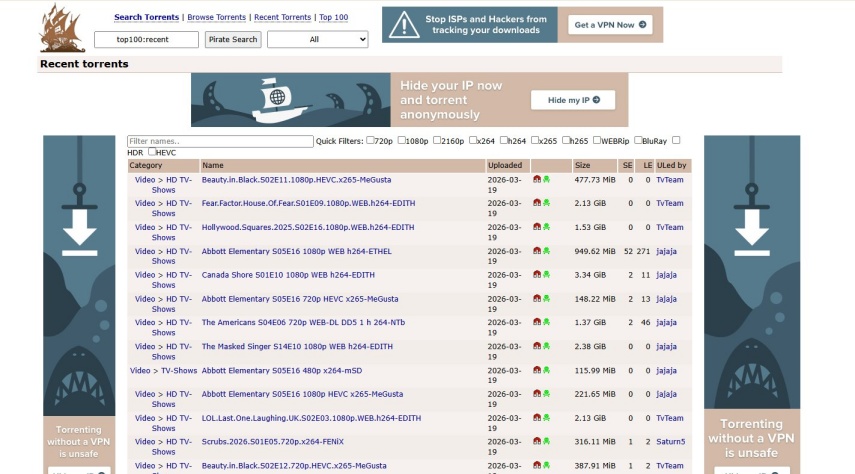Open magnet link for LOL.Last.One.Laughing.UK torrent

coord(537,417)
